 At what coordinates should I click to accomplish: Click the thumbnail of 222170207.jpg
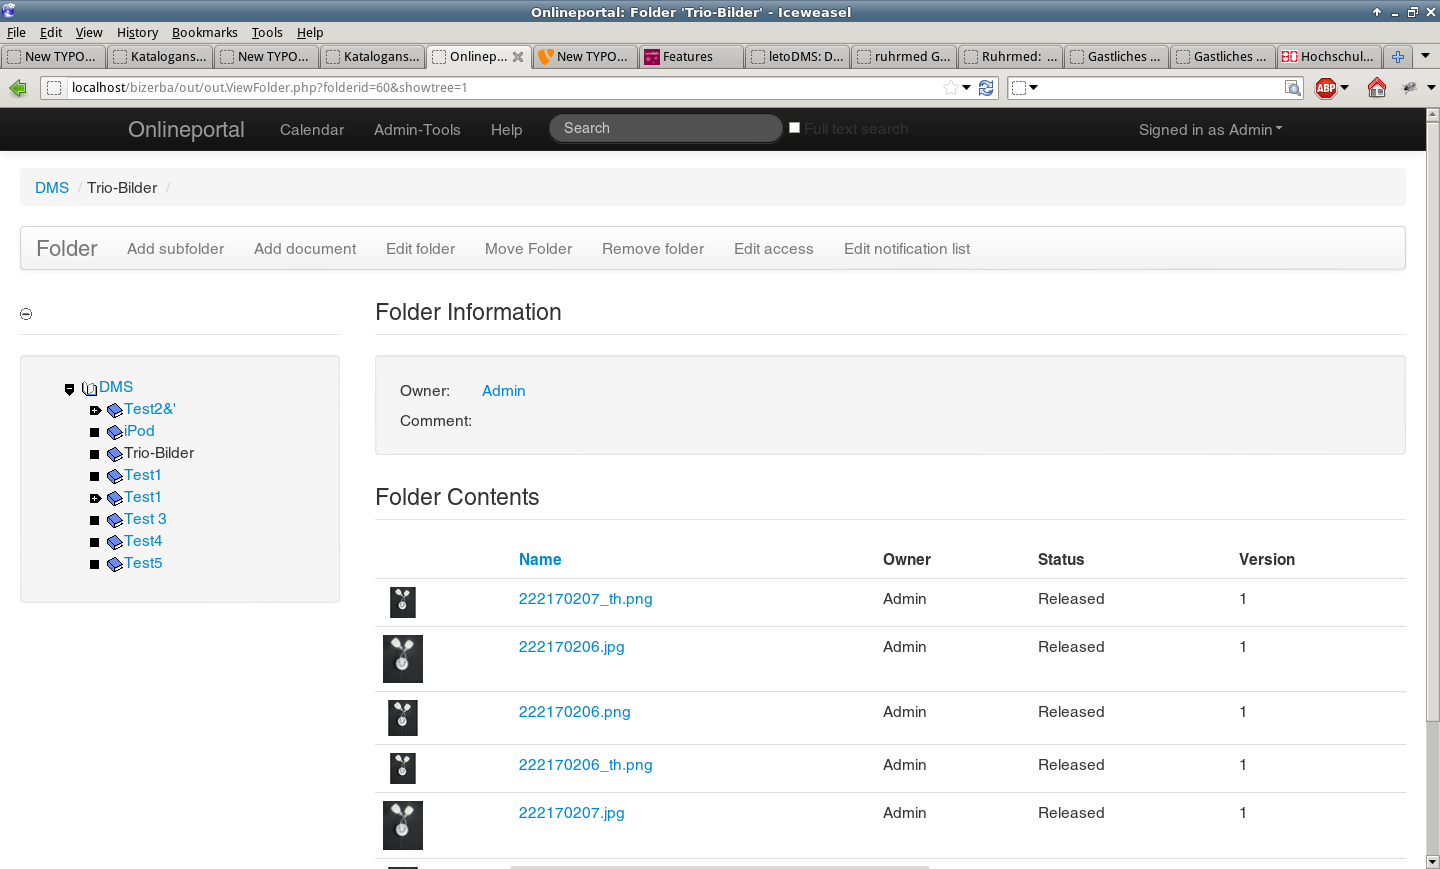[x=403, y=825]
